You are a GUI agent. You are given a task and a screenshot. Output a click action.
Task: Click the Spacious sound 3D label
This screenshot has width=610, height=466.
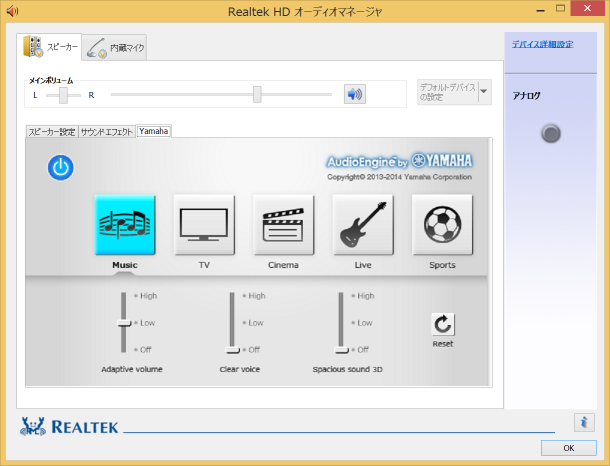(347, 369)
